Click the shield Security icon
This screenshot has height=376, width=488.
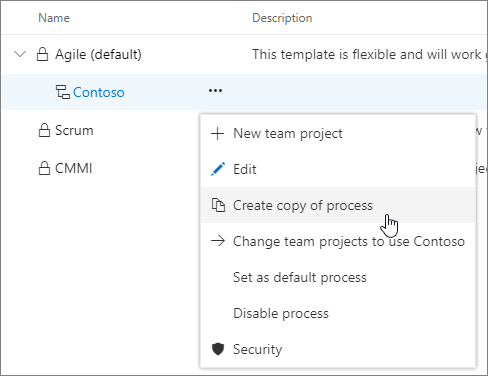[218, 349]
